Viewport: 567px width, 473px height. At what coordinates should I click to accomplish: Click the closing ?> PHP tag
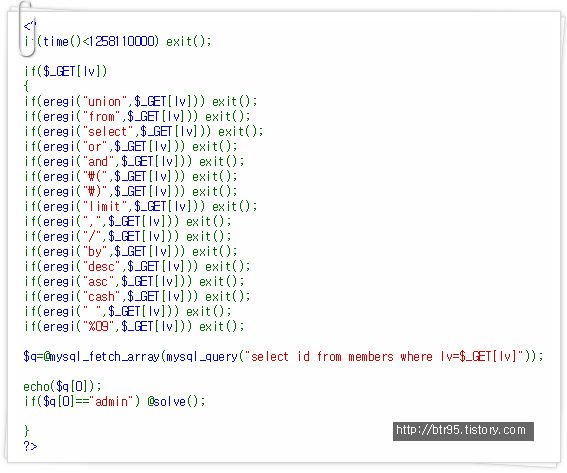[x=30, y=447]
